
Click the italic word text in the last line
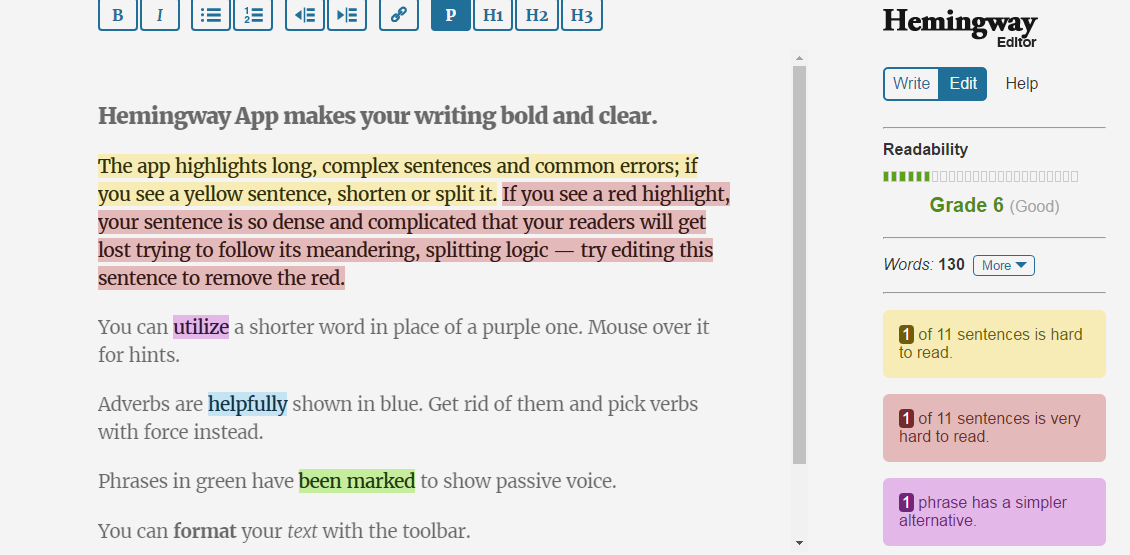[x=302, y=532]
